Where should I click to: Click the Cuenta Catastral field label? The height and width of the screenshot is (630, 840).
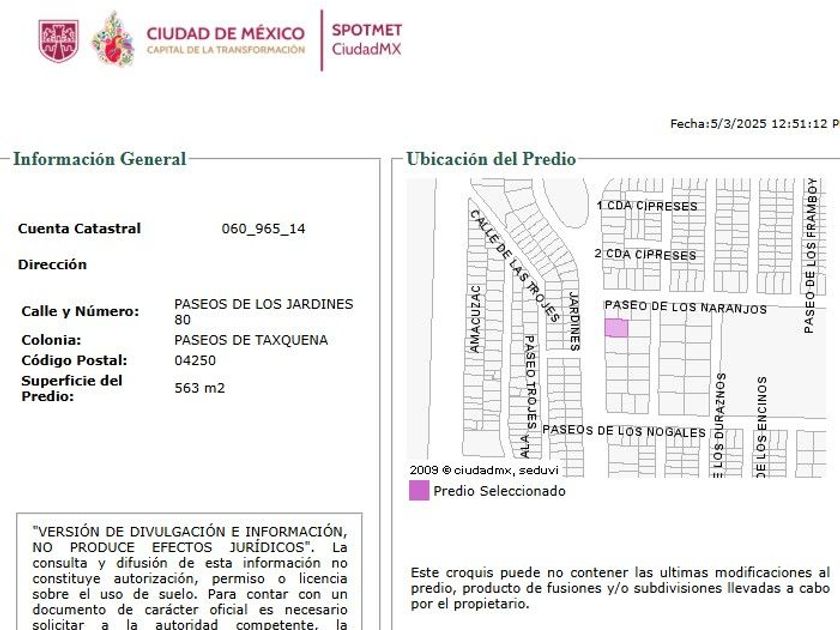(x=79, y=229)
